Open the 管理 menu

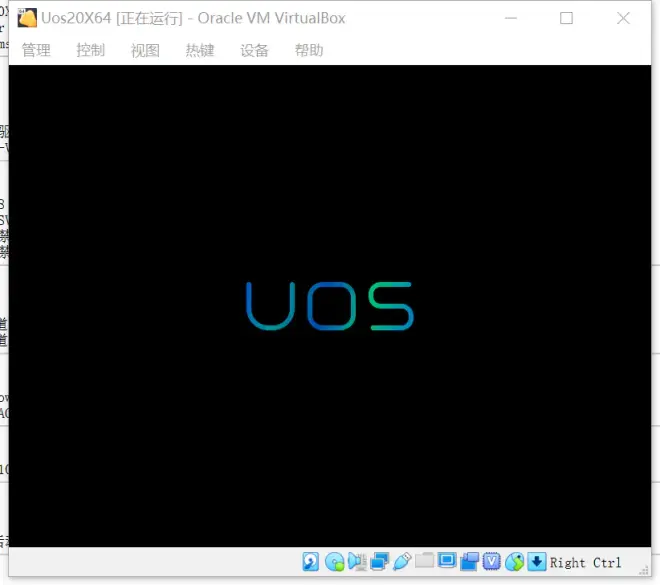point(36,51)
